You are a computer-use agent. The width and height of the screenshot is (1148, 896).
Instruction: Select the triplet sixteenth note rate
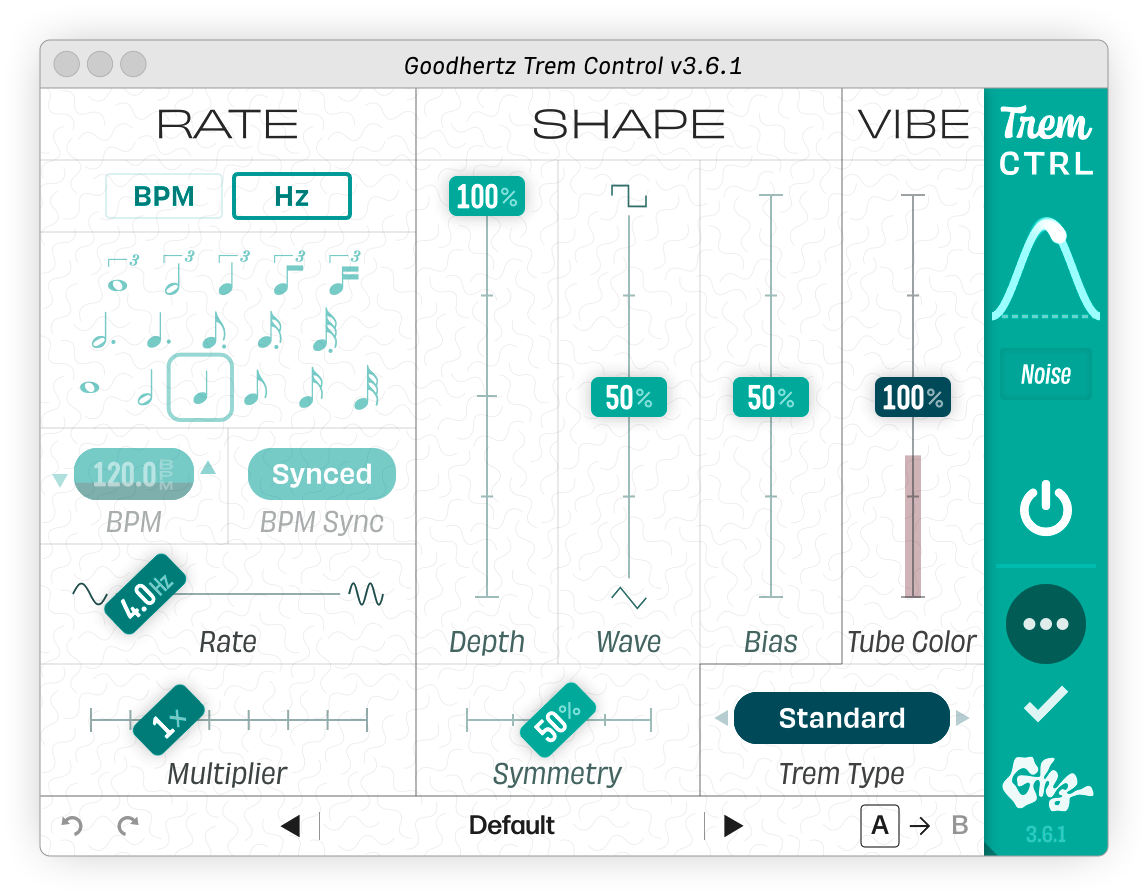tap(343, 273)
